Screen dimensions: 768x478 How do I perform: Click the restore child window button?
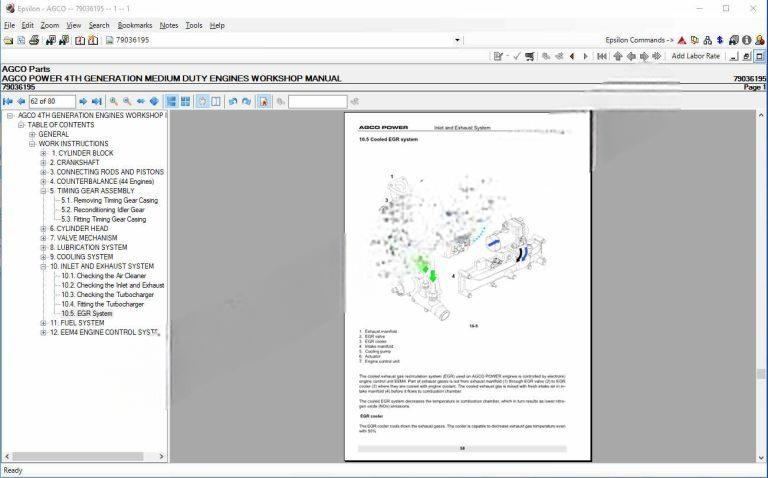[746, 56]
